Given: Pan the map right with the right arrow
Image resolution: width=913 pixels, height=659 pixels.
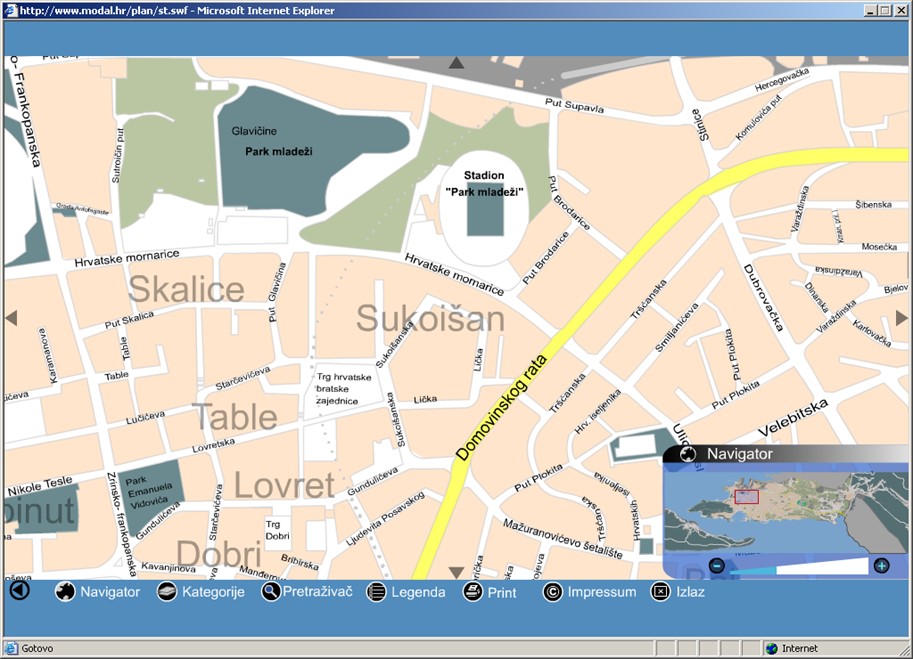Looking at the screenshot, I should (x=901, y=318).
